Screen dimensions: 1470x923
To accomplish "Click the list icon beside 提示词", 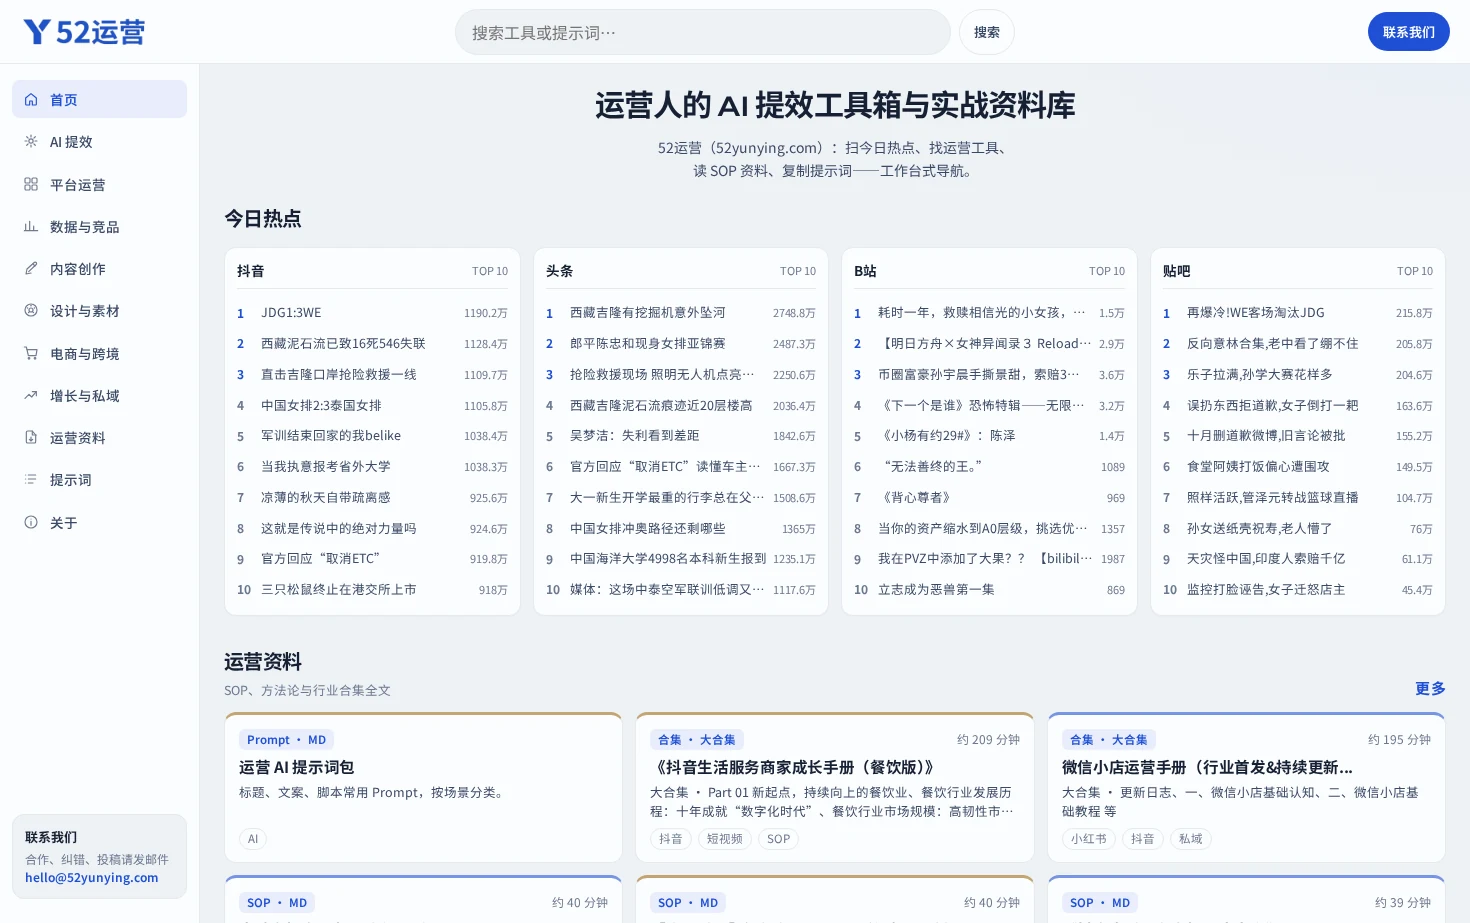I will pyautogui.click(x=31, y=480).
